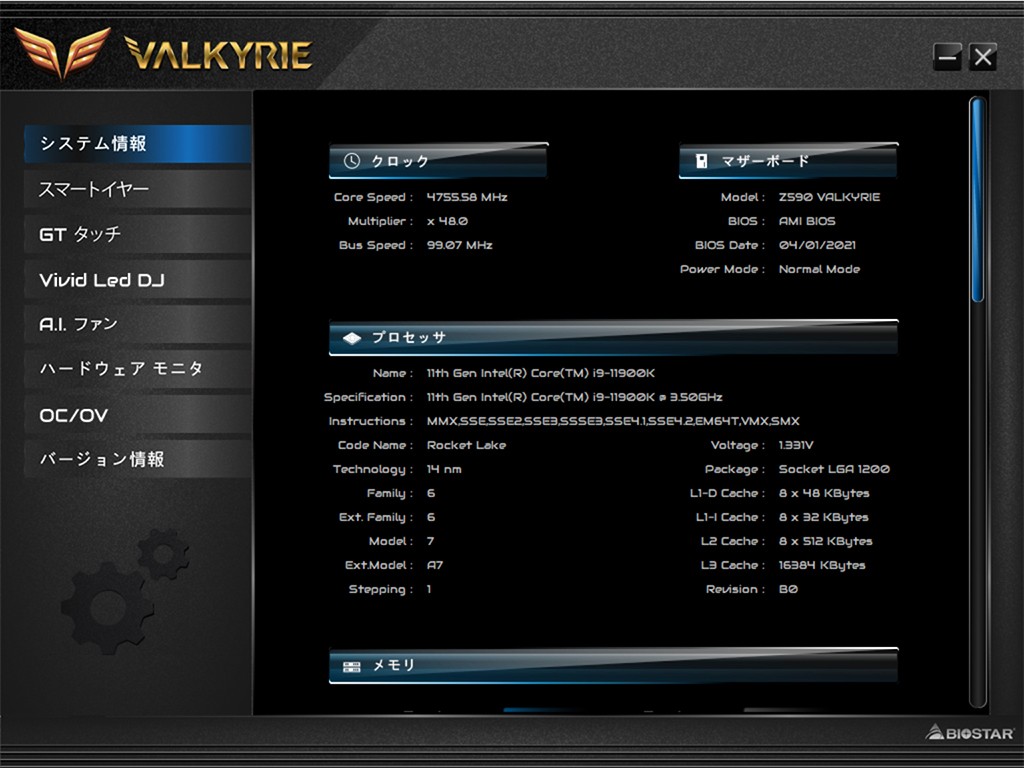This screenshot has height=768, width=1024.
Task: Click the L2 Cache value 8 x 512 KBytes
Action: pos(825,541)
